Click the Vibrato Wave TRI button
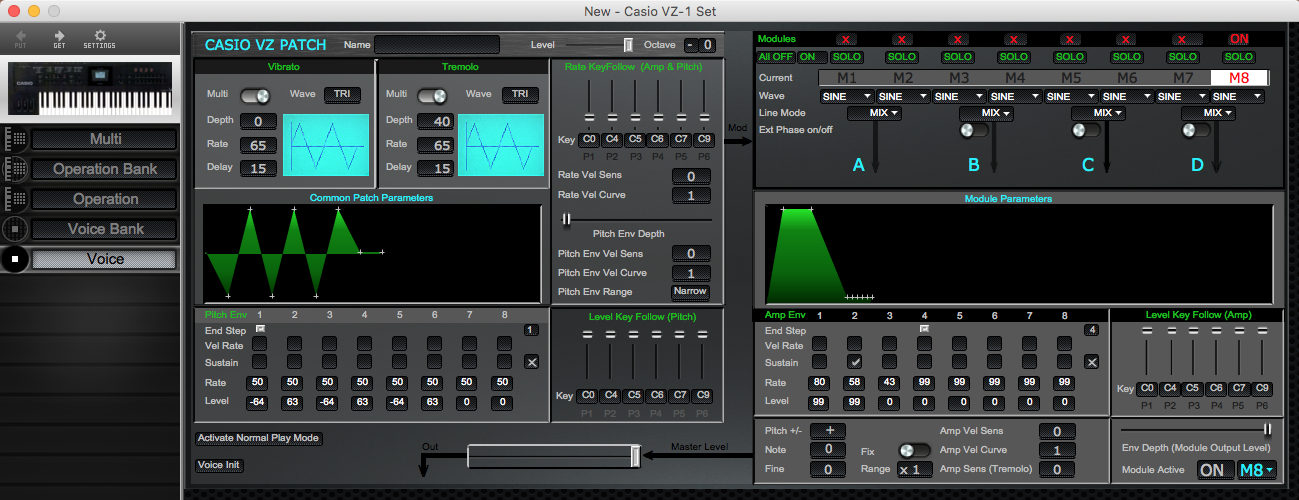This screenshot has height=500, width=1299. click(x=342, y=95)
